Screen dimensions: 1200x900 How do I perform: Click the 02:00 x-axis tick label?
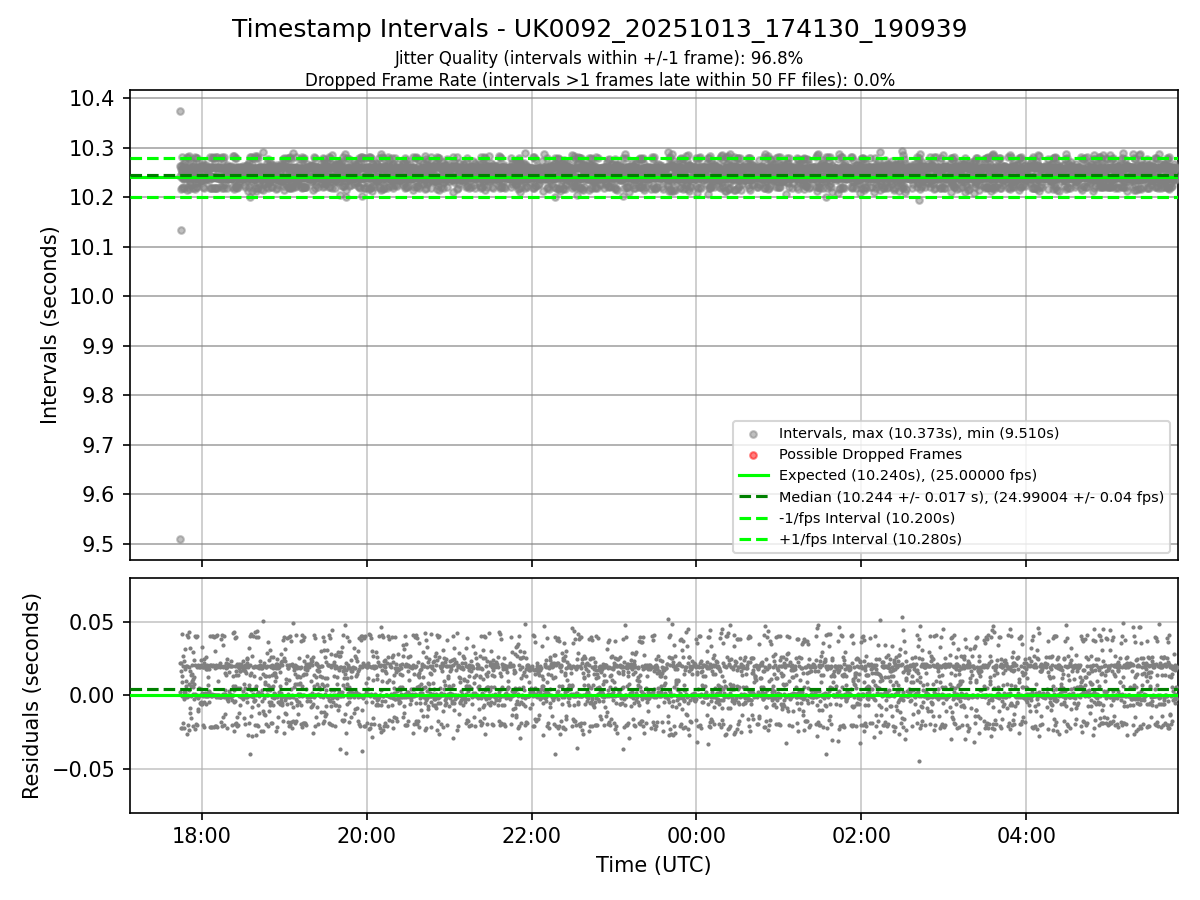861,834
